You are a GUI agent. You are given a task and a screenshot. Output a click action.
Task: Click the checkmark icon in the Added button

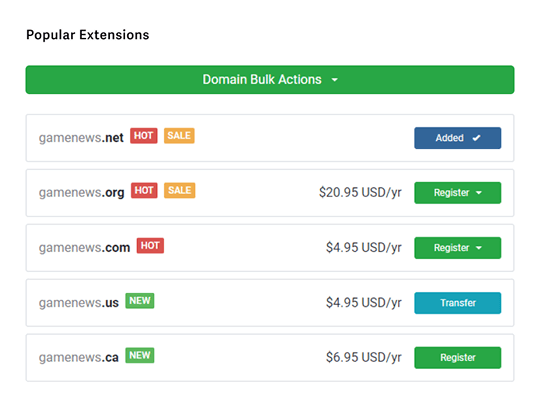point(477,138)
